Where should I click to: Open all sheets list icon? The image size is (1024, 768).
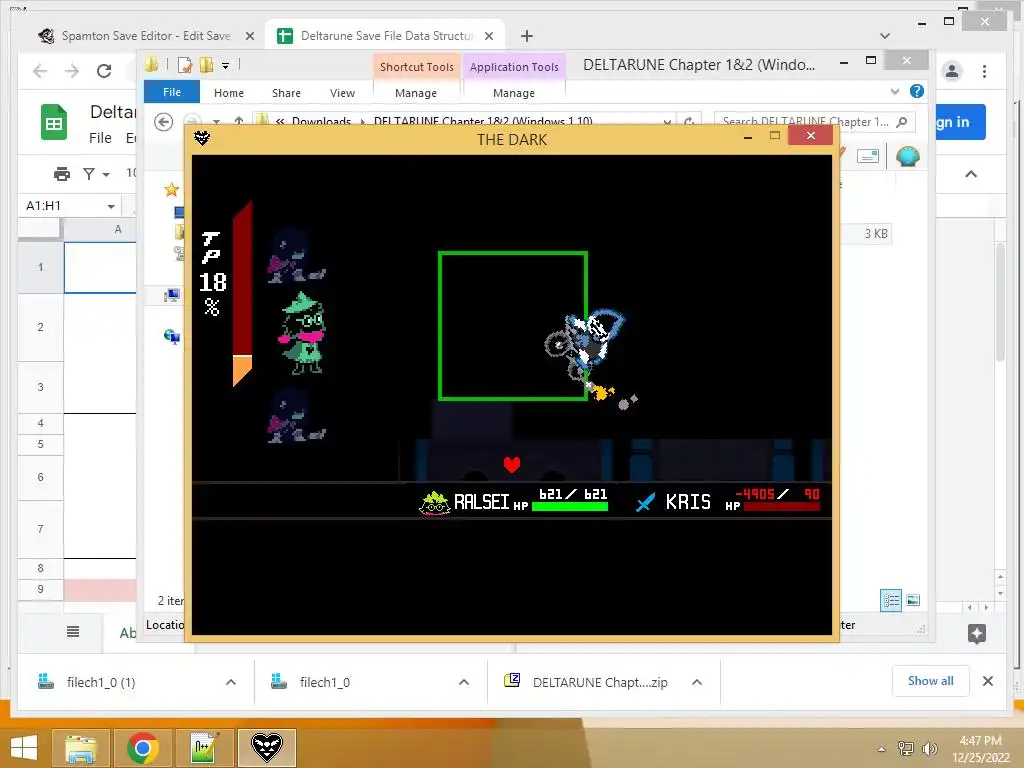tap(73, 632)
